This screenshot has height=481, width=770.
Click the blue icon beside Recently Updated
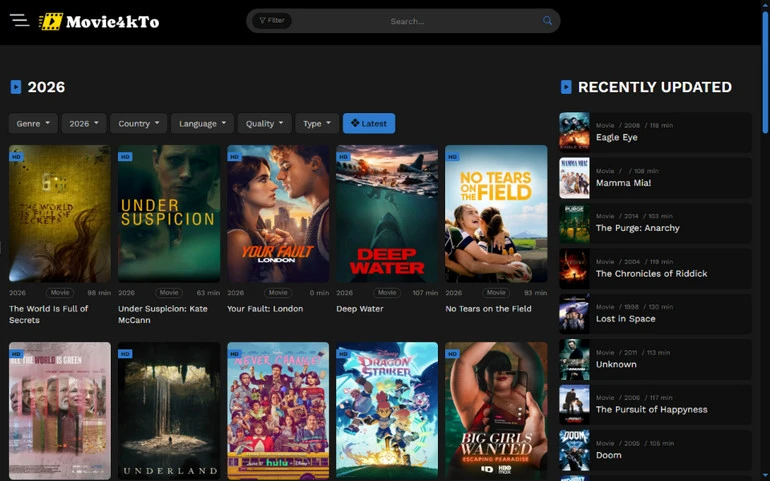[566, 87]
